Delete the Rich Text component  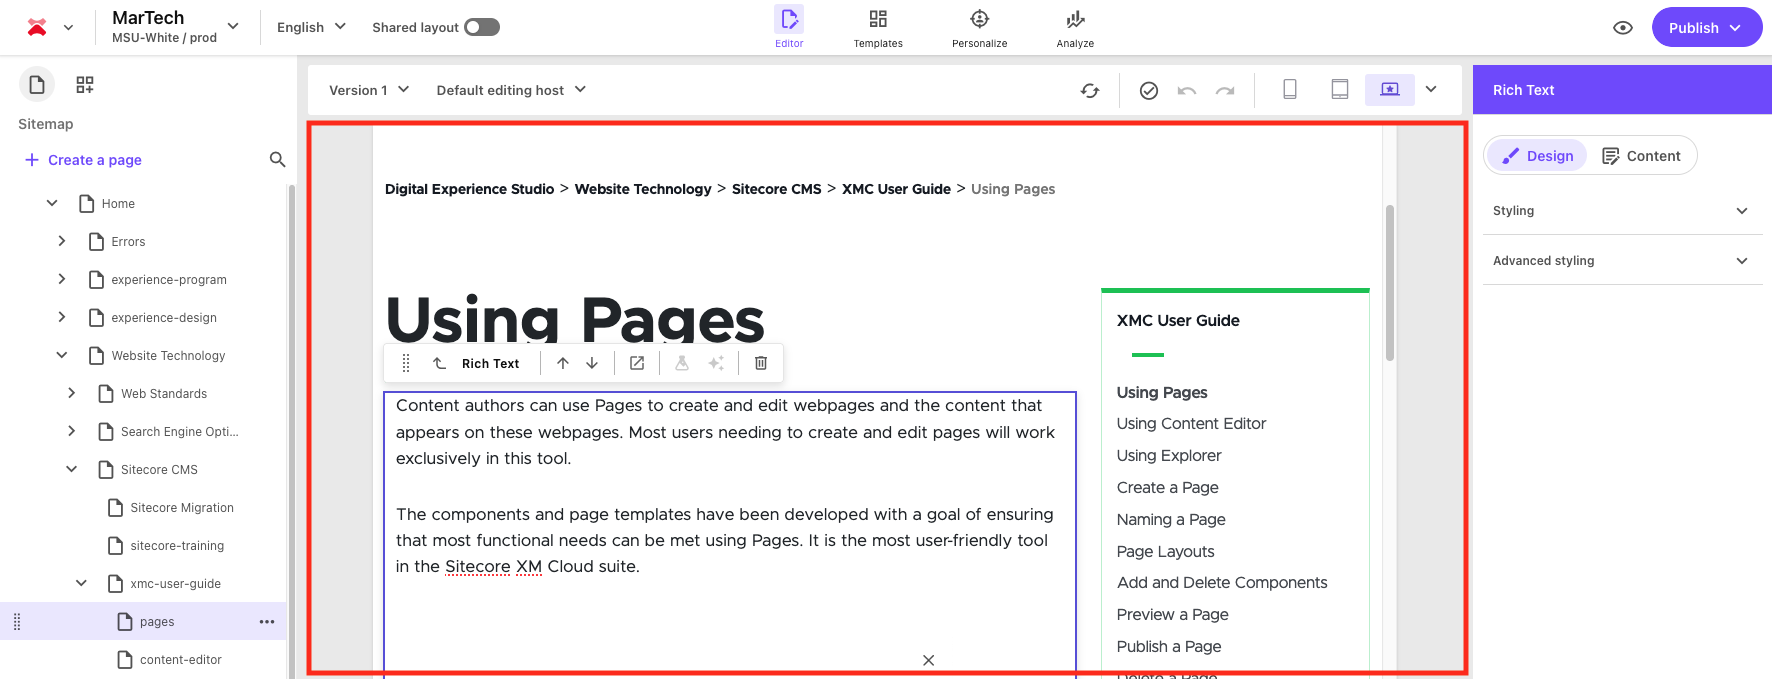tap(761, 363)
